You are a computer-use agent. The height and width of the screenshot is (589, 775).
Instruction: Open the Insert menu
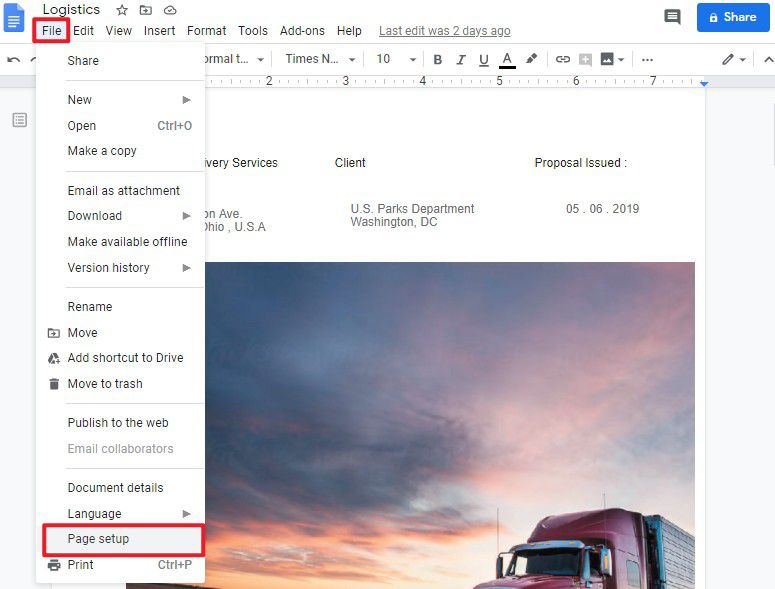pyautogui.click(x=159, y=31)
